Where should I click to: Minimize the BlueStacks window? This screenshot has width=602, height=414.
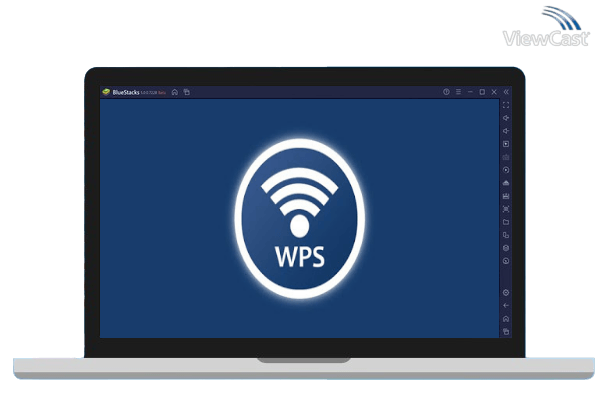pos(470,92)
